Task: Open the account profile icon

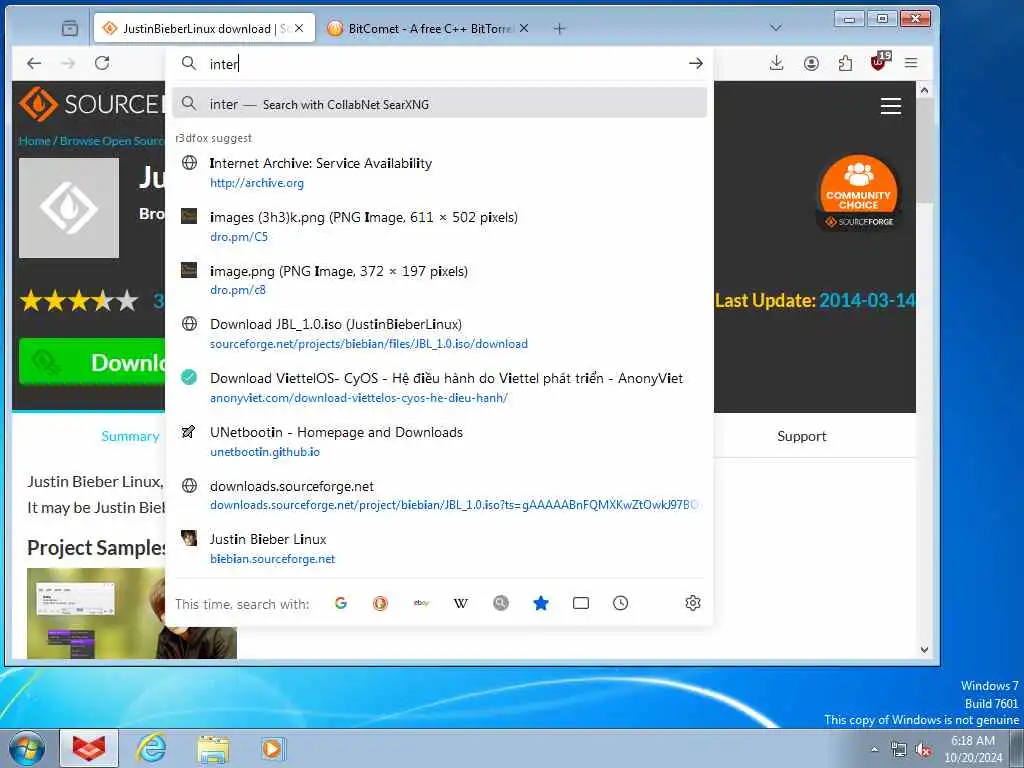Action: pos(811,63)
